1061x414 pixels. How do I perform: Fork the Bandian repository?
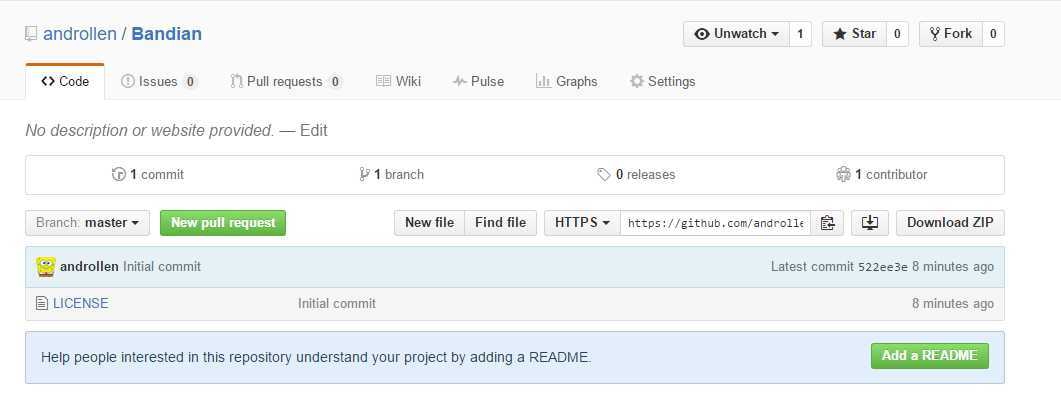click(951, 34)
